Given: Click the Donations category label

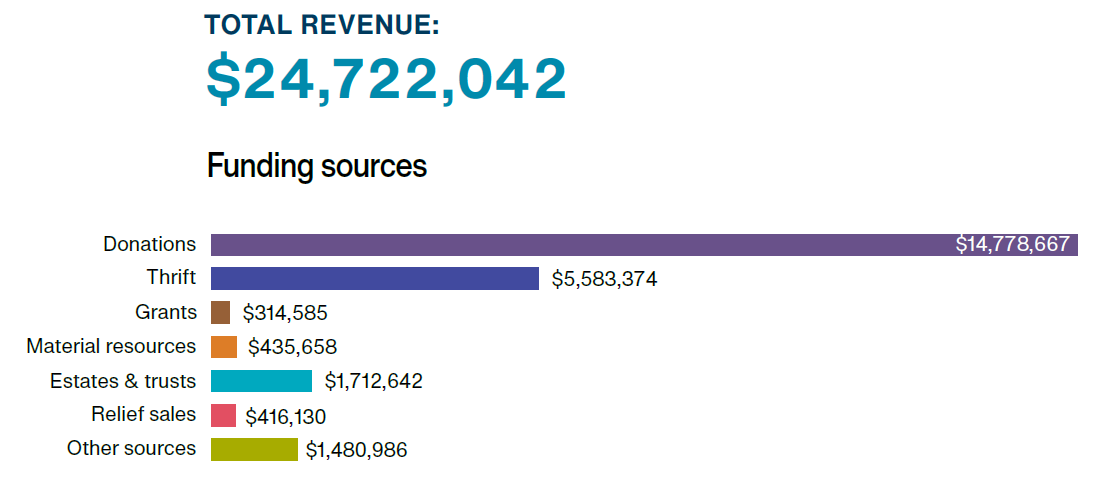Looking at the screenshot, I should (150, 244).
